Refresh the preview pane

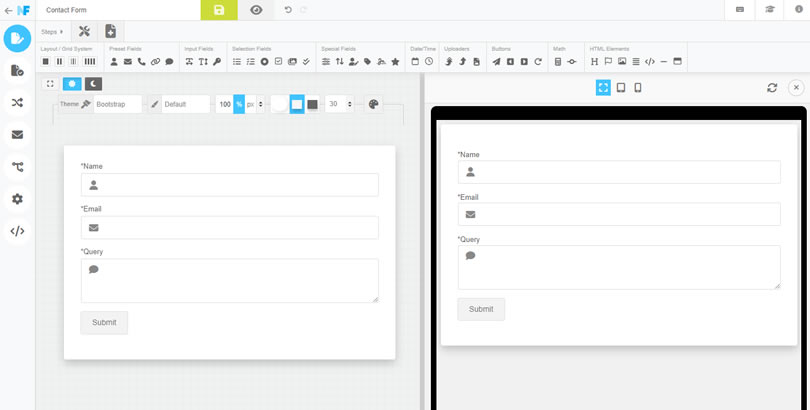[x=772, y=88]
